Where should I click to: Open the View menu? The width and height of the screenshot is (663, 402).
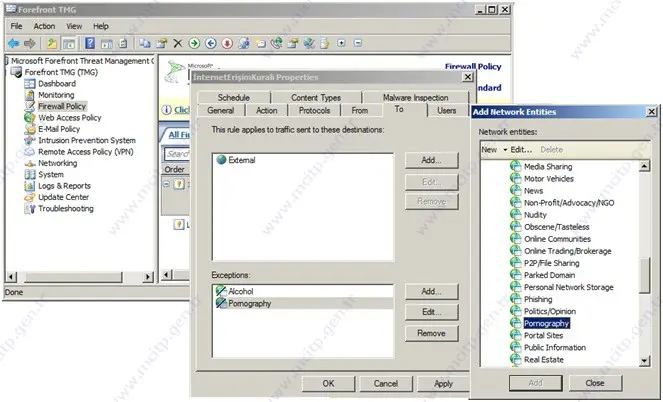coord(74,26)
